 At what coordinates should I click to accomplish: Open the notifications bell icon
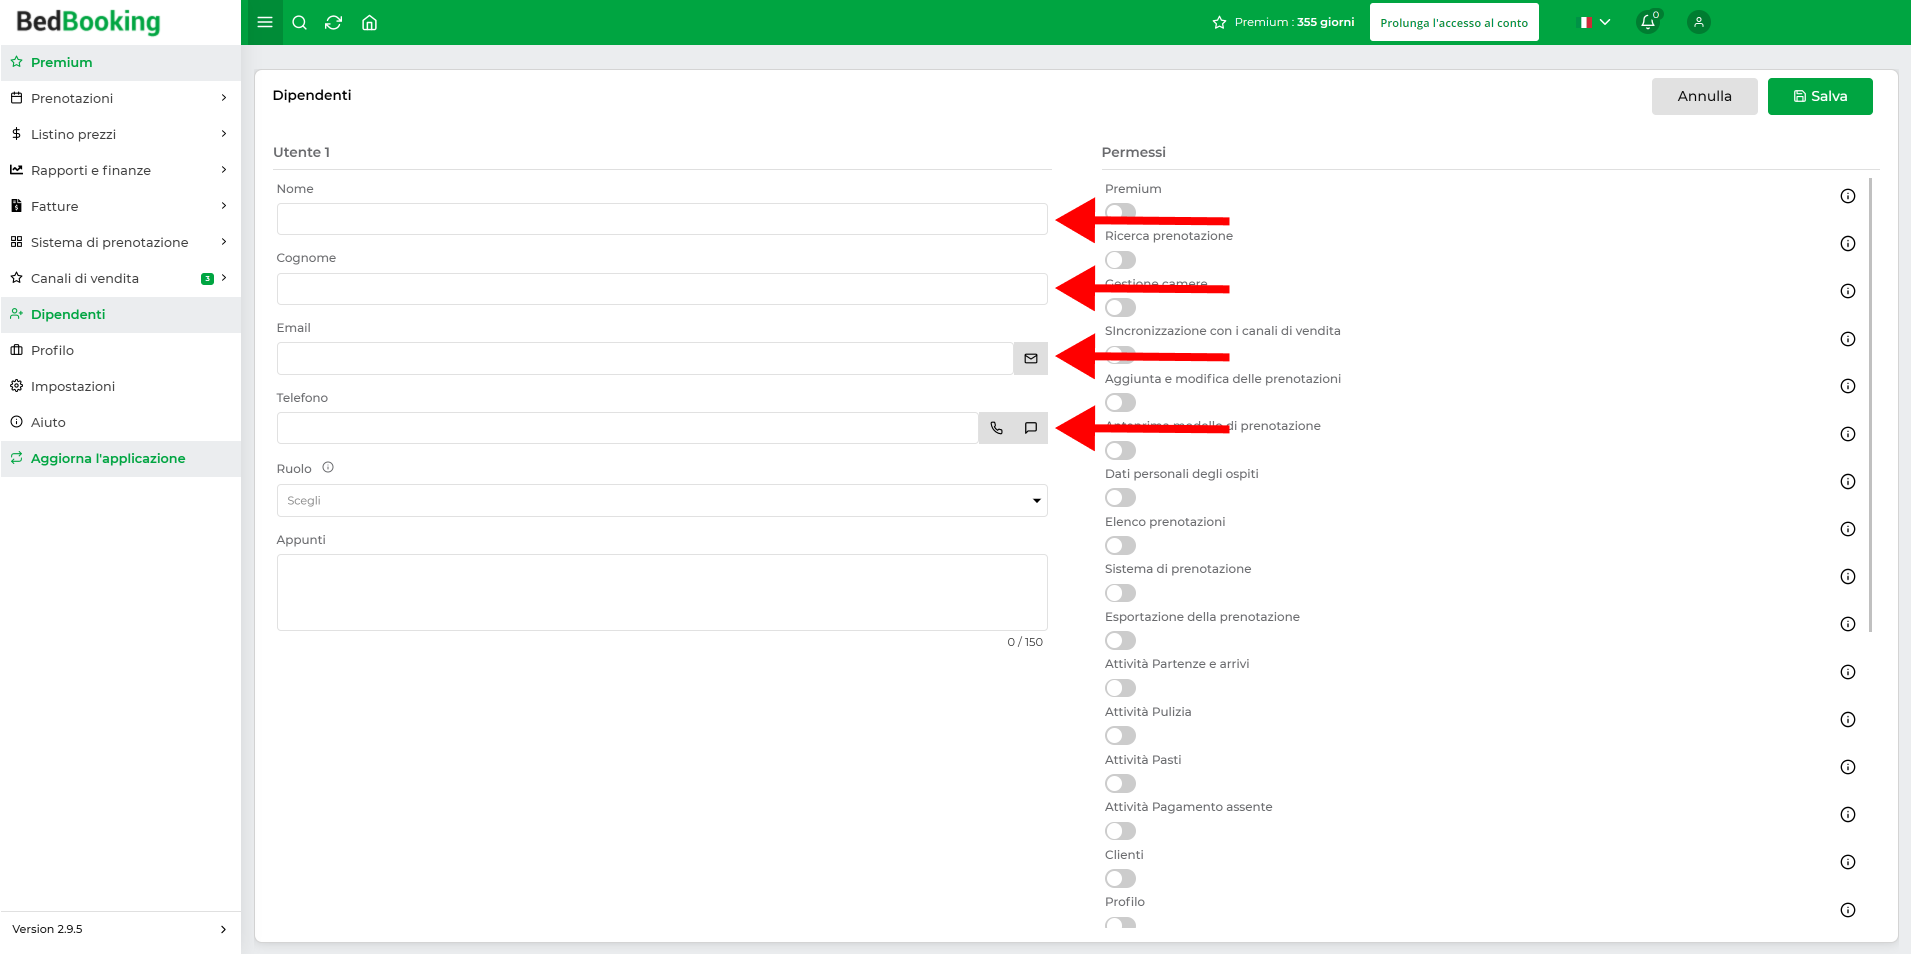(1648, 22)
